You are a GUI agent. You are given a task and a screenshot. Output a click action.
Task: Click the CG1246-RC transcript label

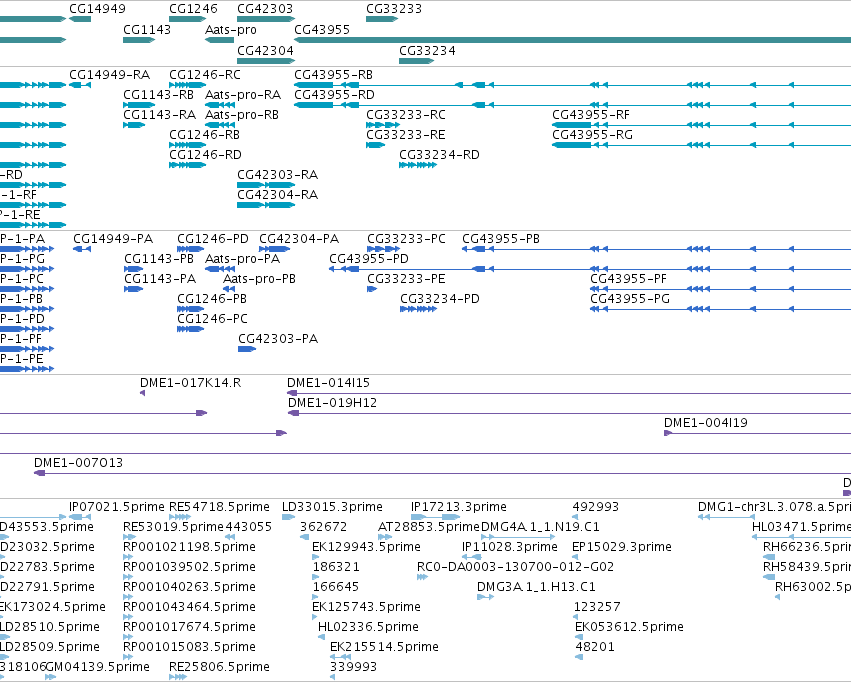tap(205, 74)
